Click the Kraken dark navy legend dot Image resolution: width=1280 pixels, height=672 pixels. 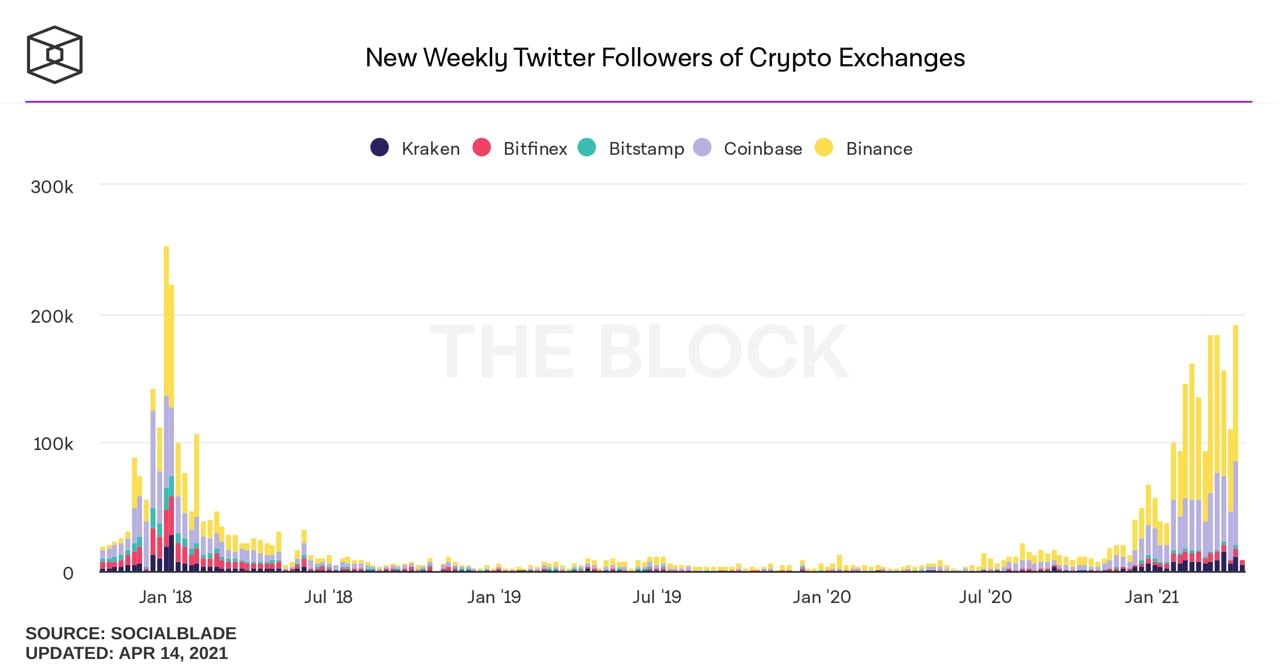pos(380,148)
